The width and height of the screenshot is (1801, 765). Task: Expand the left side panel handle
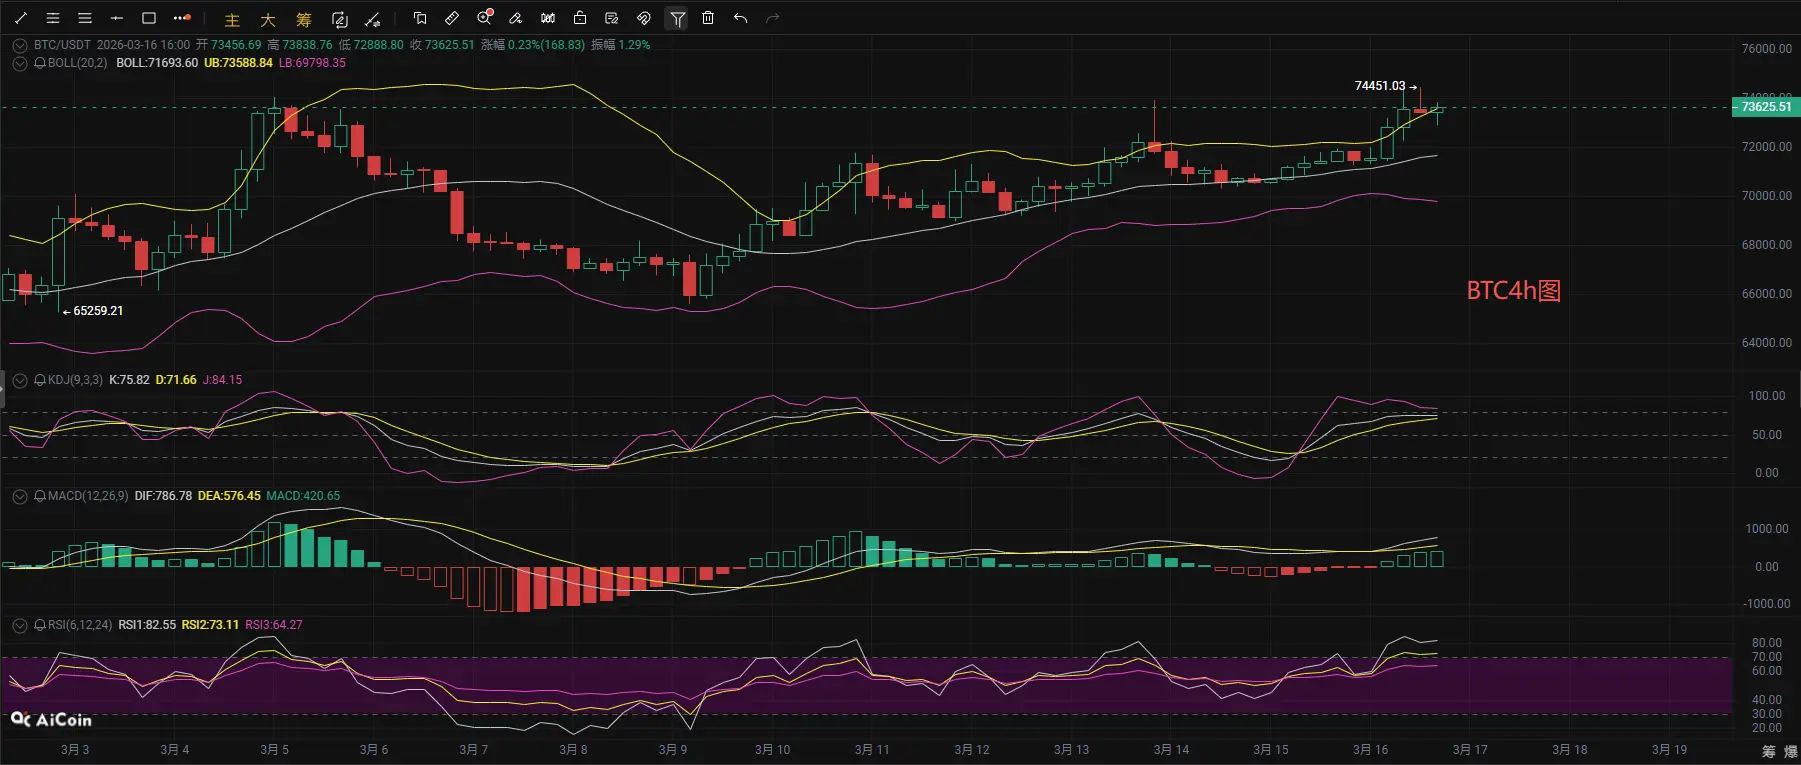pyautogui.click(x=2, y=389)
